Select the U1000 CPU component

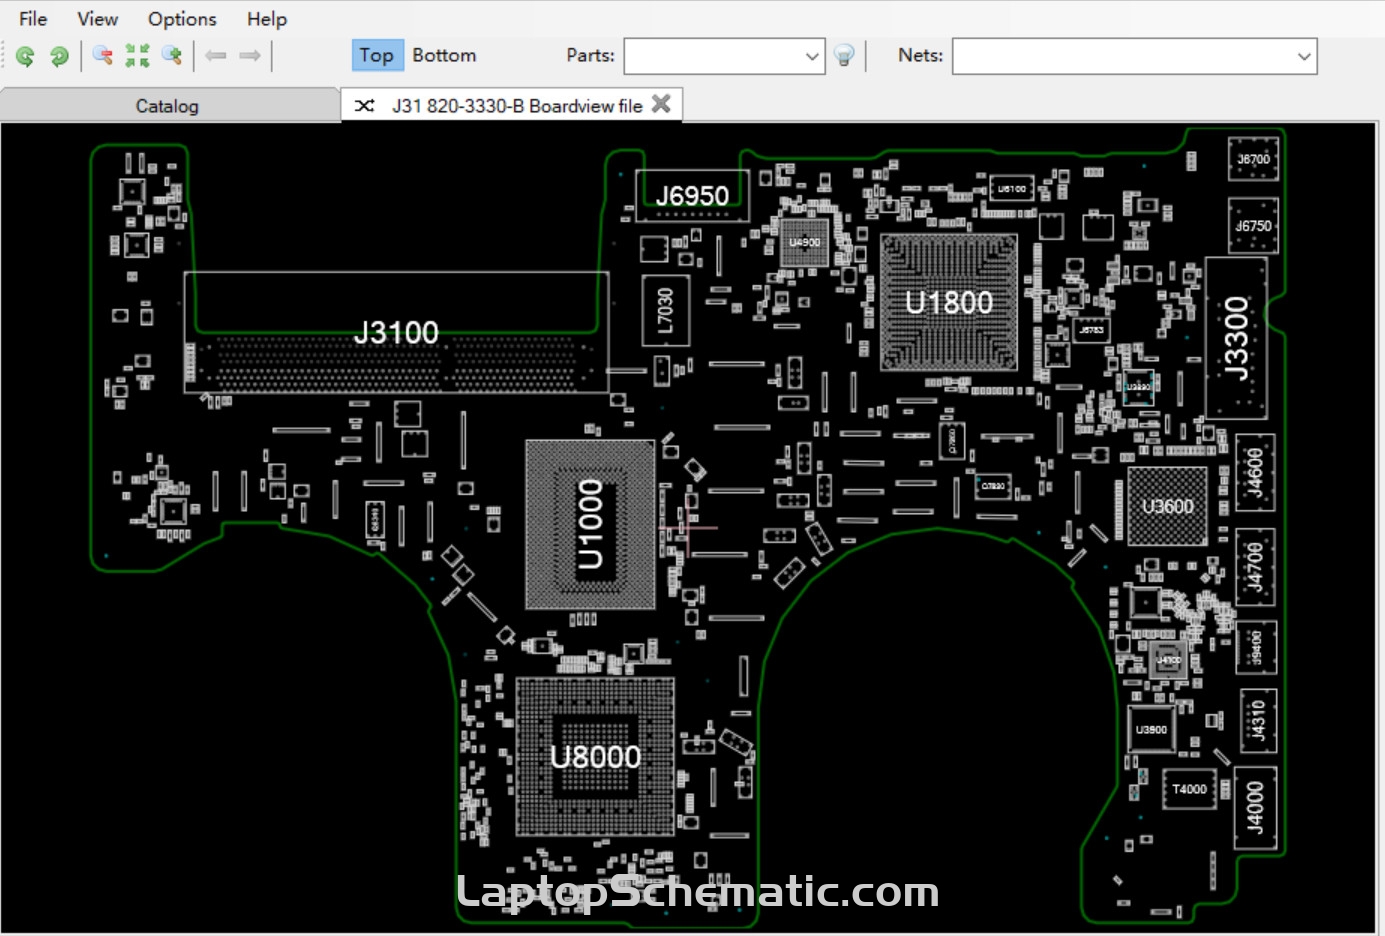click(591, 524)
